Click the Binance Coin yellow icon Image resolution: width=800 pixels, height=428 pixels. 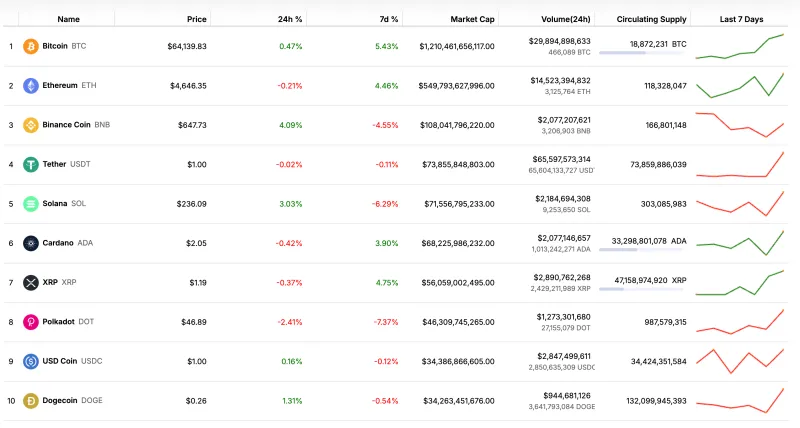click(31, 125)
